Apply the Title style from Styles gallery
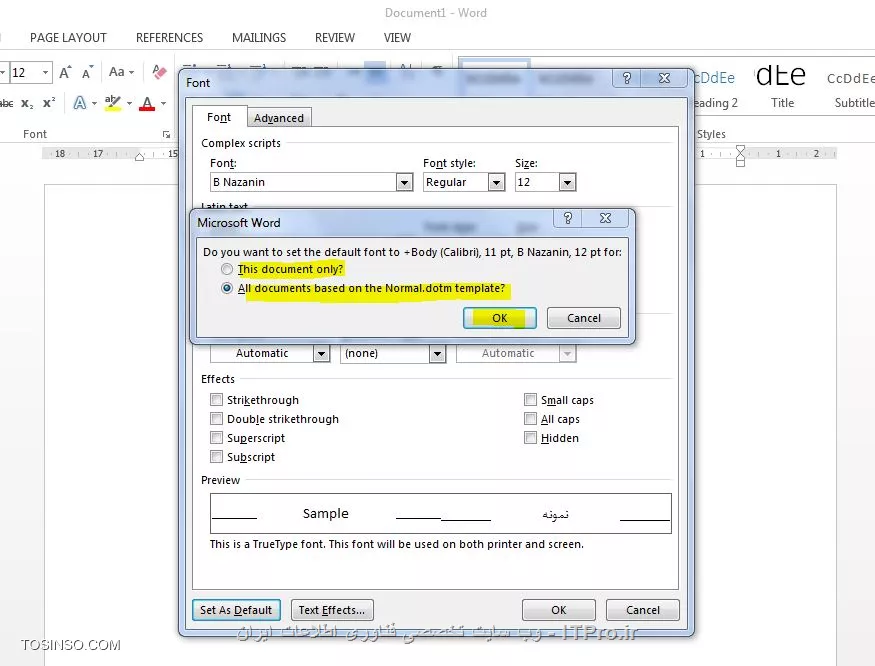Image resolution: width=875 pixels, height=666 pixels. pos(782,85)
